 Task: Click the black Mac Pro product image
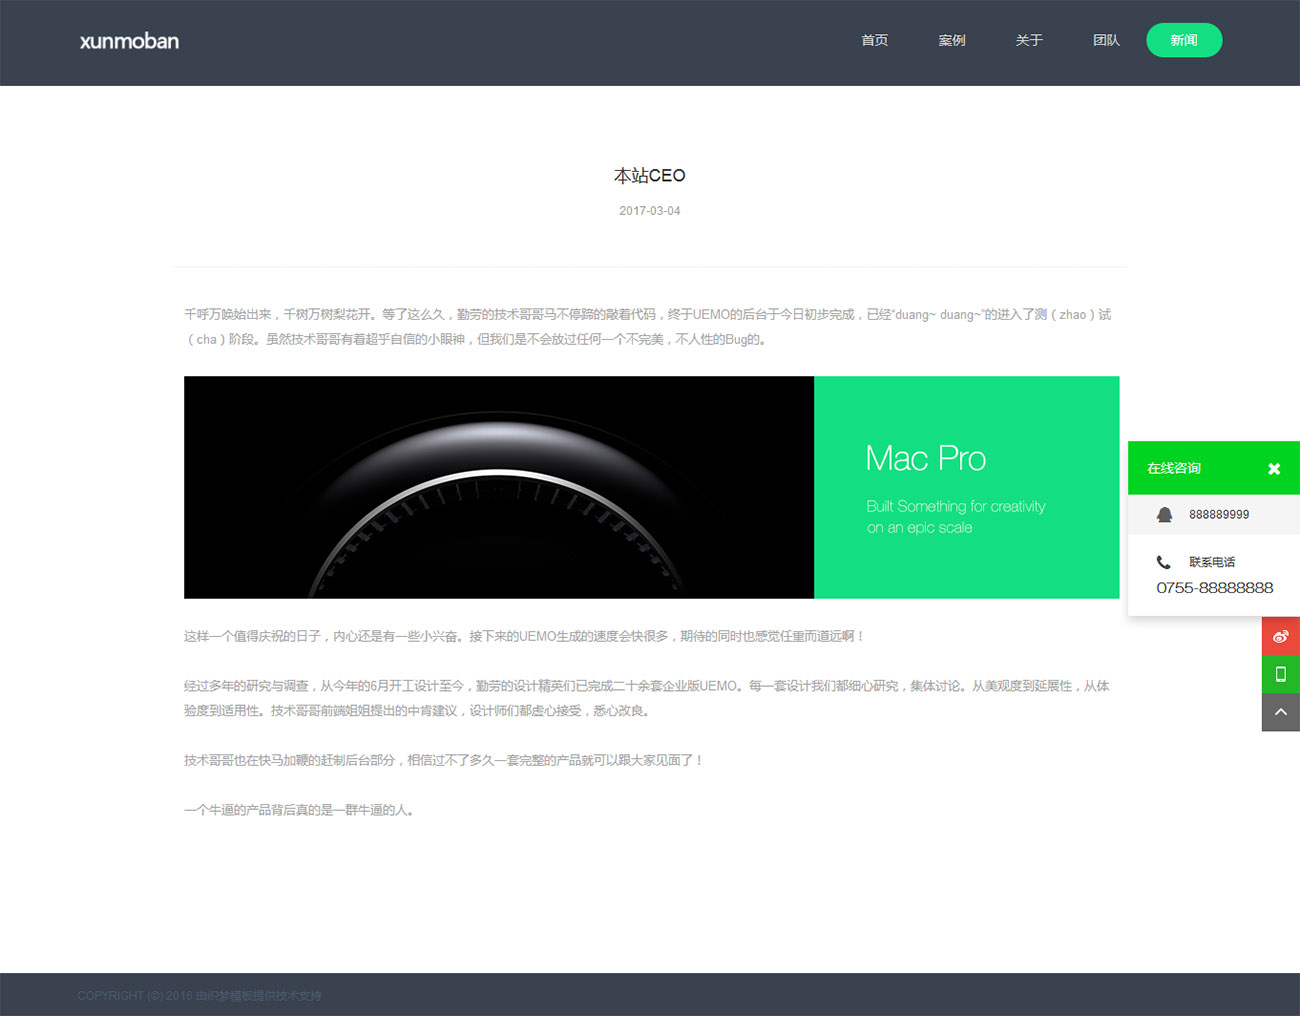(498, 487)
